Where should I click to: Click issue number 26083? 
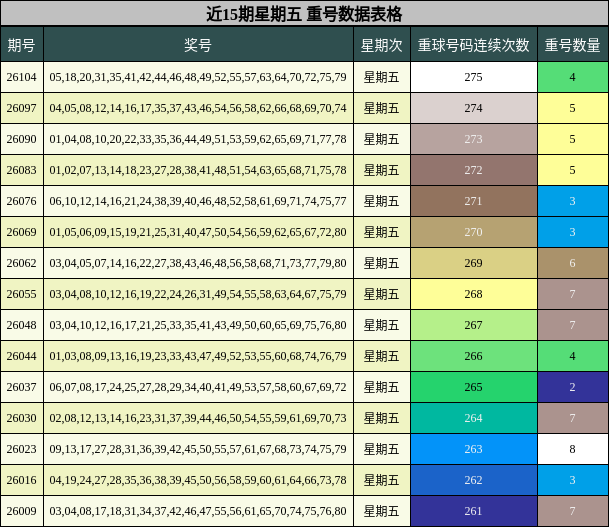point(22,170)
